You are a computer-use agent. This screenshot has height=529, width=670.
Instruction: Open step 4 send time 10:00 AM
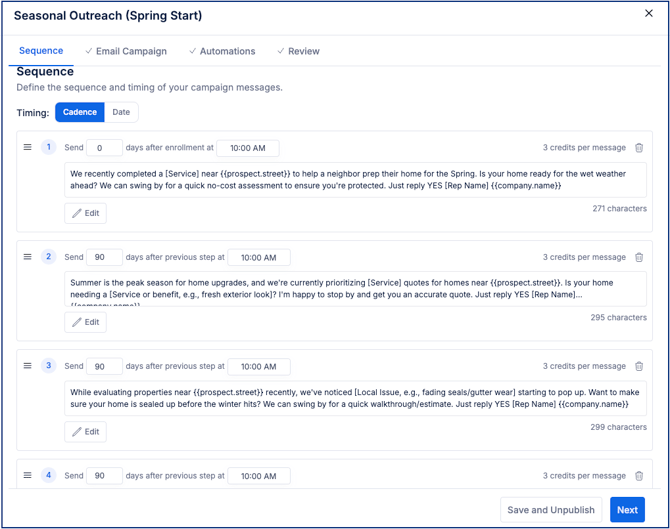(x=259, y=476)
